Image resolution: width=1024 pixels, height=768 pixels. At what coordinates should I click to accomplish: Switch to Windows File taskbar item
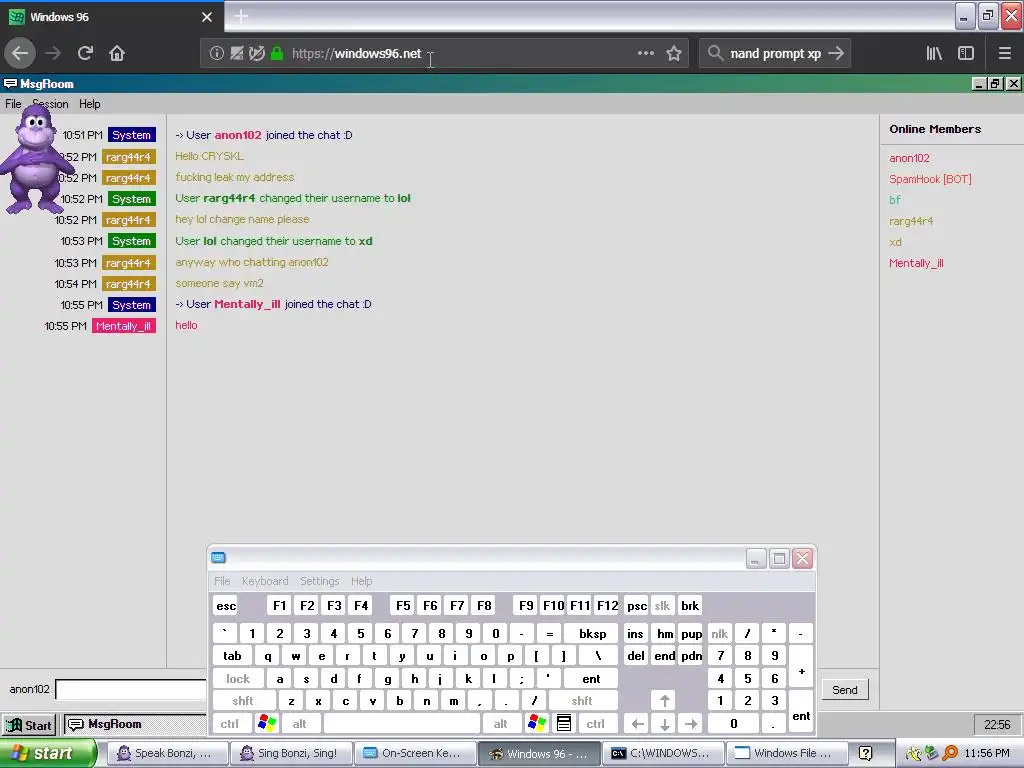click(786, 753)
